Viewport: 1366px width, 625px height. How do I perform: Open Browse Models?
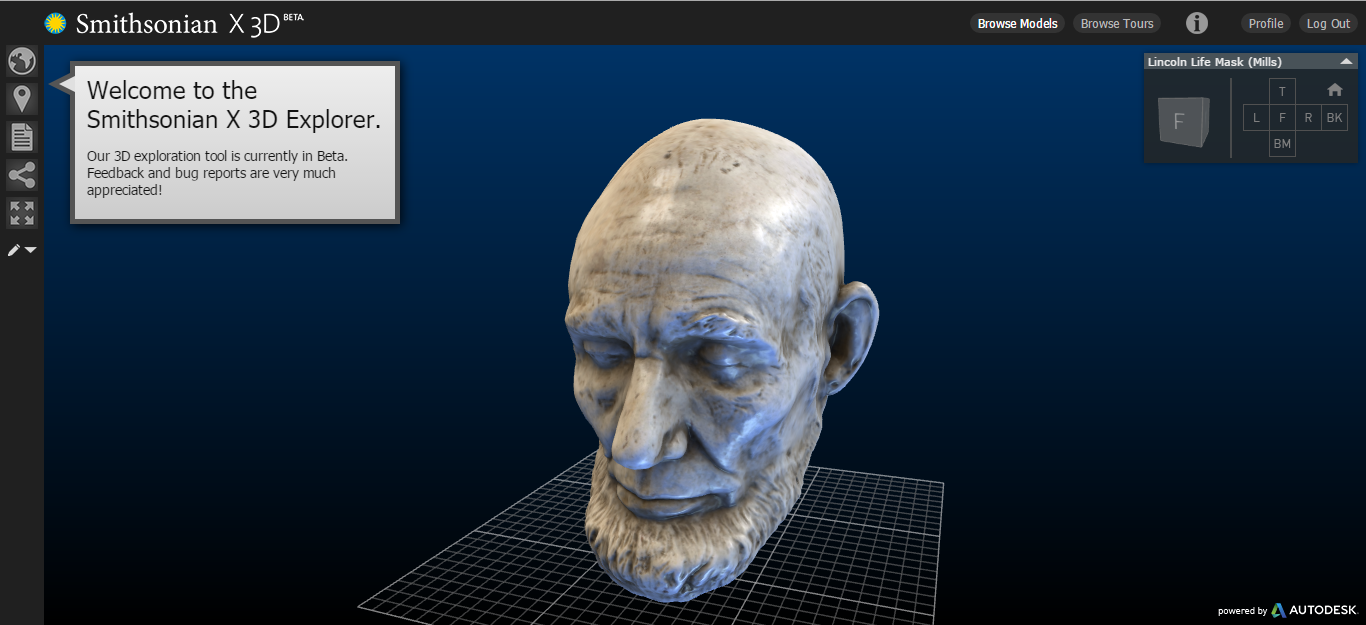tap(1017, 23)
